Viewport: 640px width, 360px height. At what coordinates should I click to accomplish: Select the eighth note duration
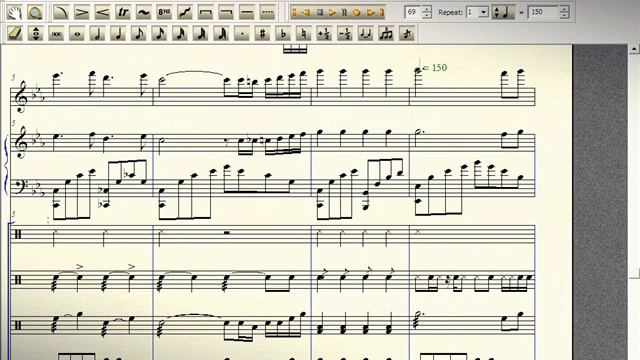pos(138,33)
